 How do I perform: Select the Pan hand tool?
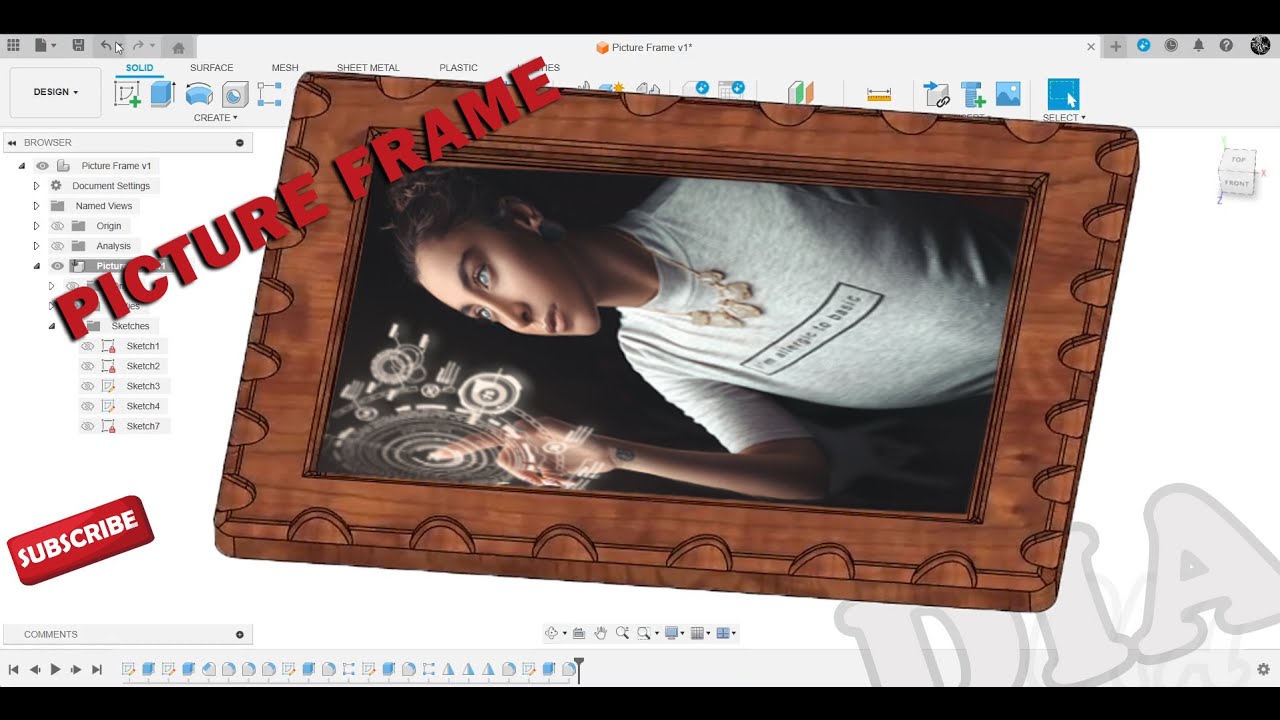coord(600,633)
